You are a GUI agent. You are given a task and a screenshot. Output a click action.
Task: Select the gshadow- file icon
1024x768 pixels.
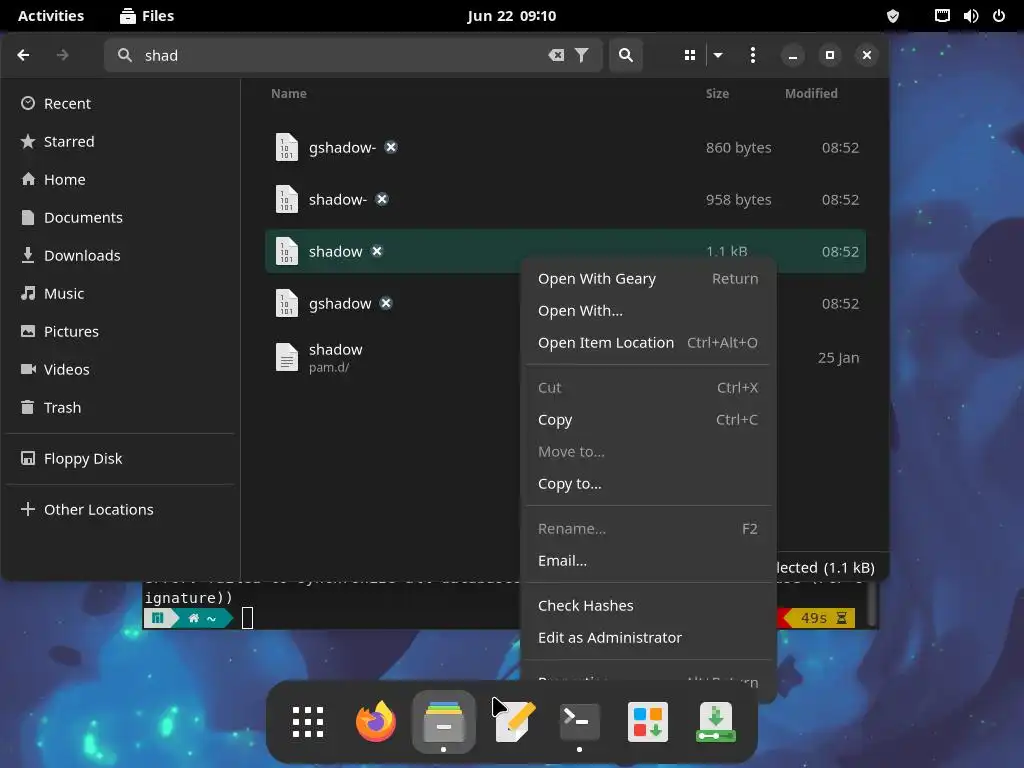287,148
